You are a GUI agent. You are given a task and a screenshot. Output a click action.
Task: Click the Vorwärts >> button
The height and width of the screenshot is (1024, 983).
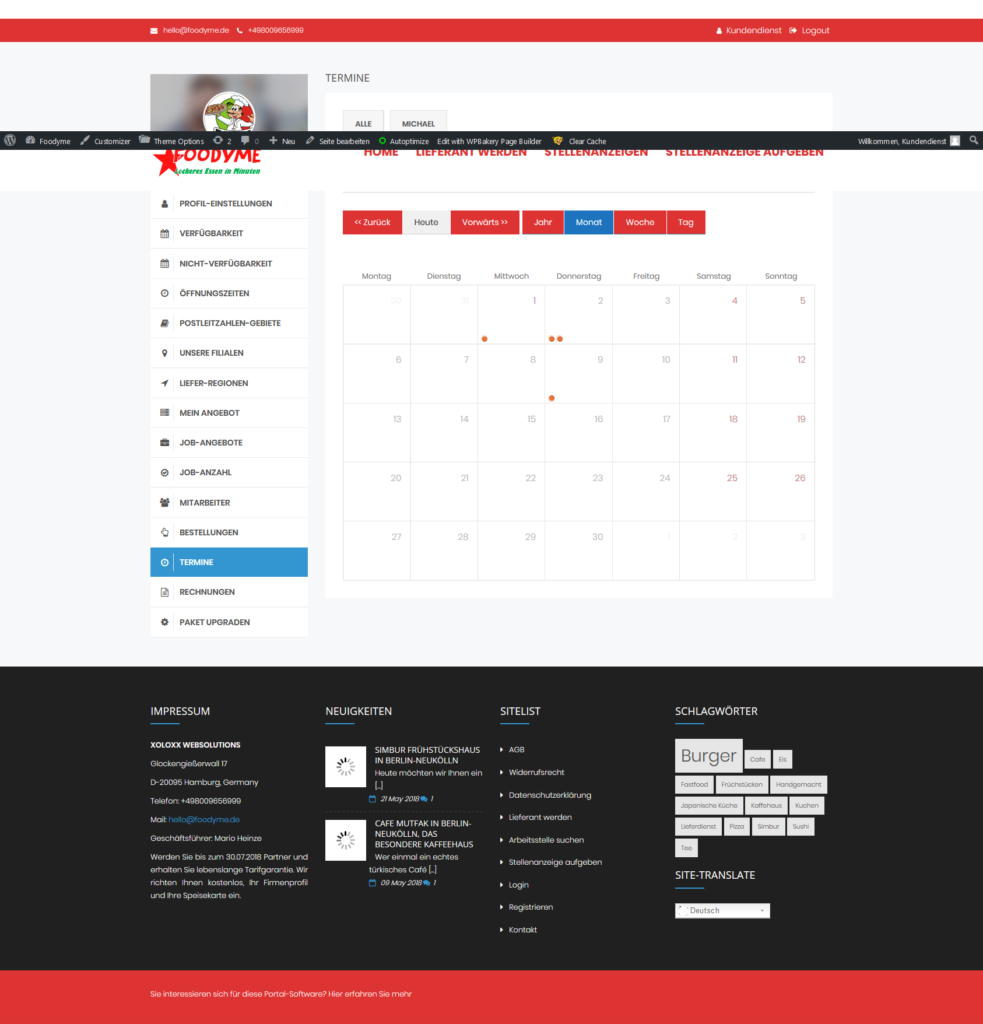pos(485,222)
